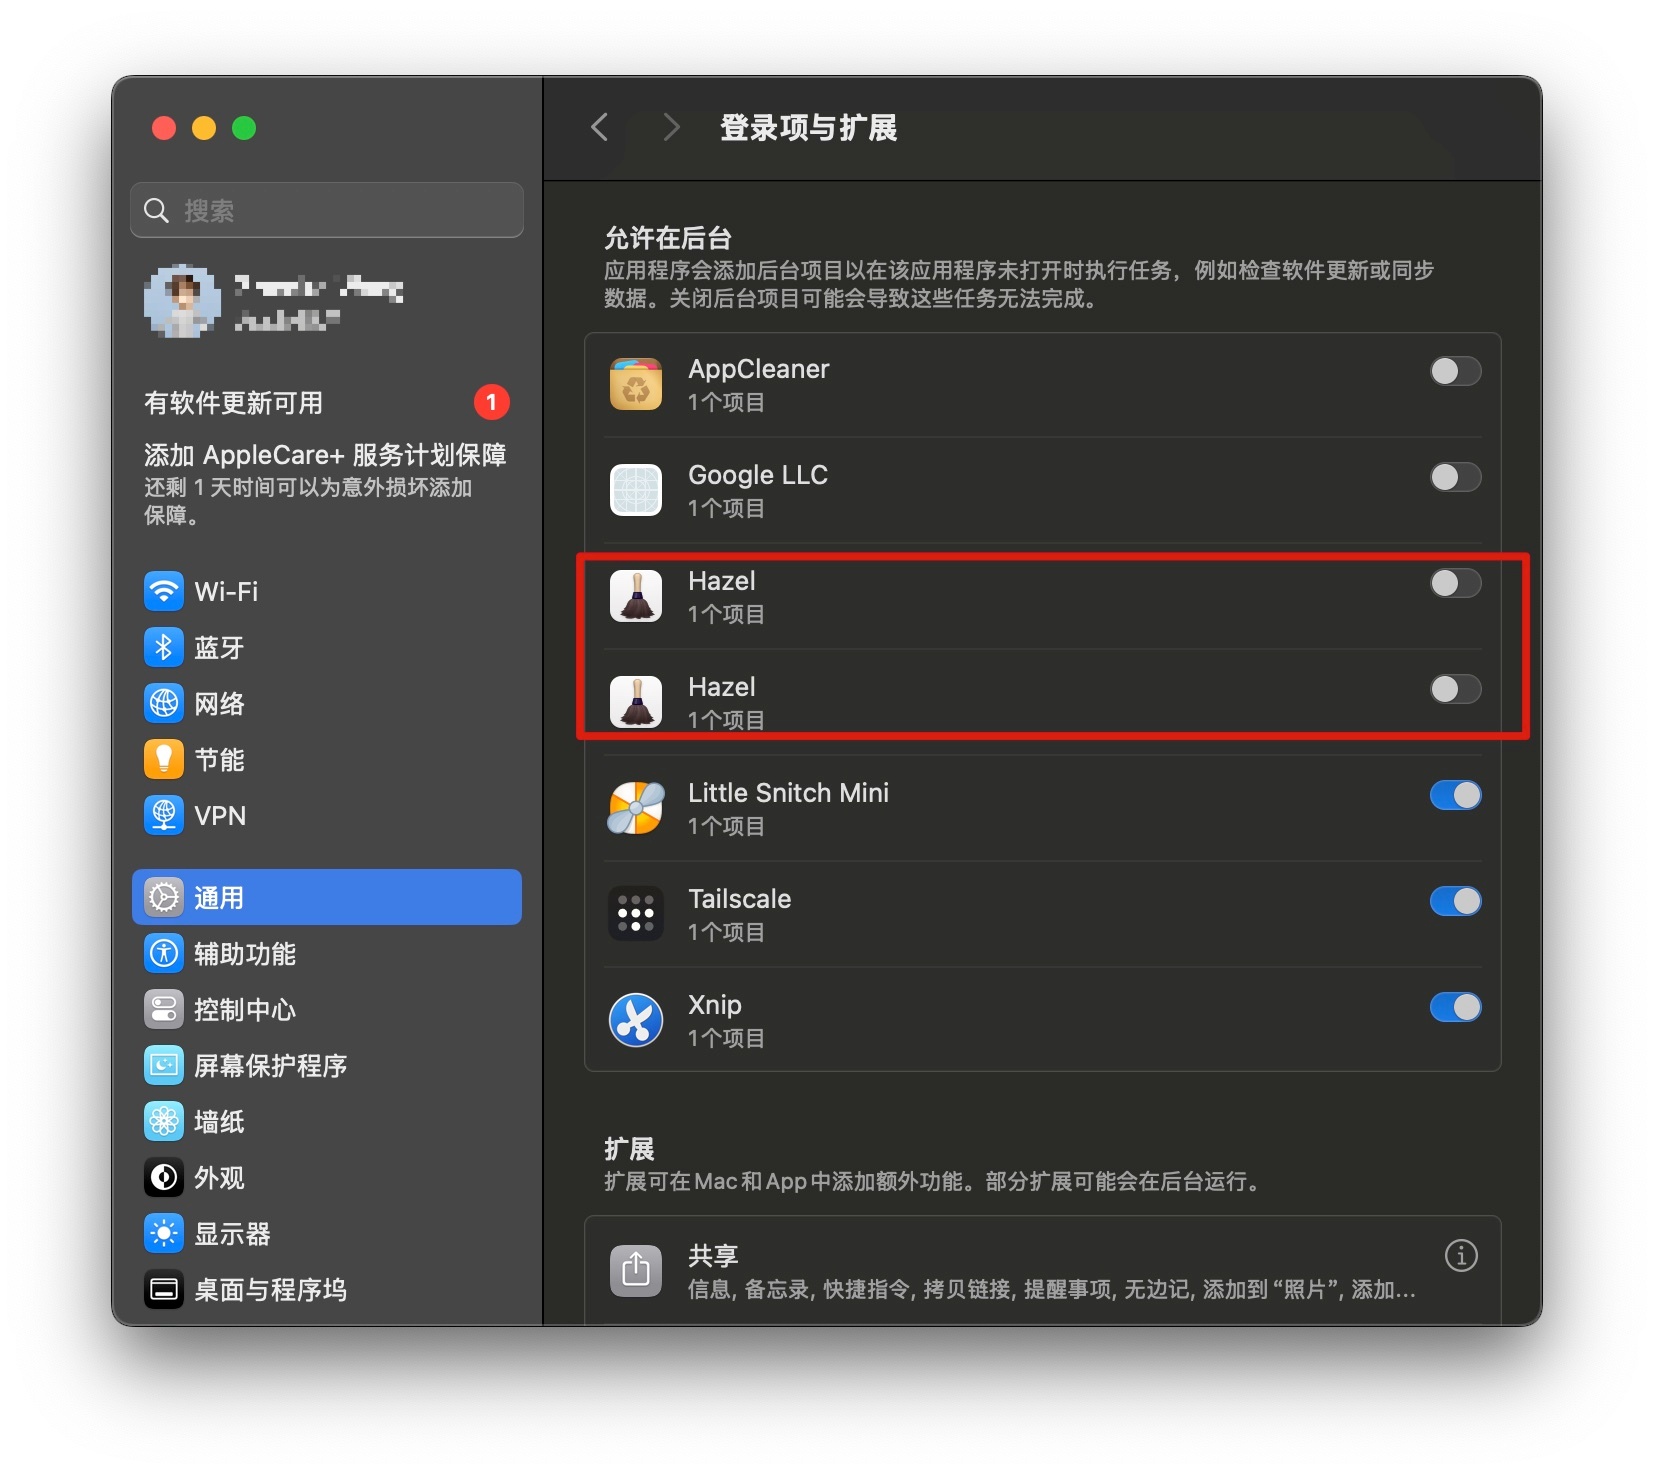
Task: Open the 屏幕保护程序 icon
Action: [x=164, y=1065]
